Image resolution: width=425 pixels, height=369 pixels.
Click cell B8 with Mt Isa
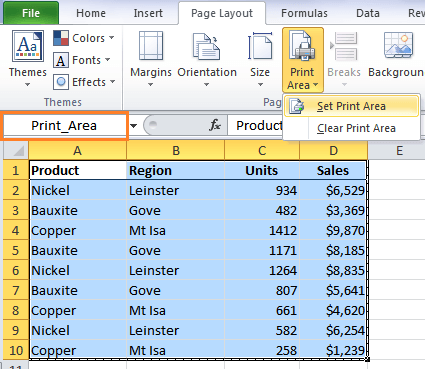coord(176,310)
